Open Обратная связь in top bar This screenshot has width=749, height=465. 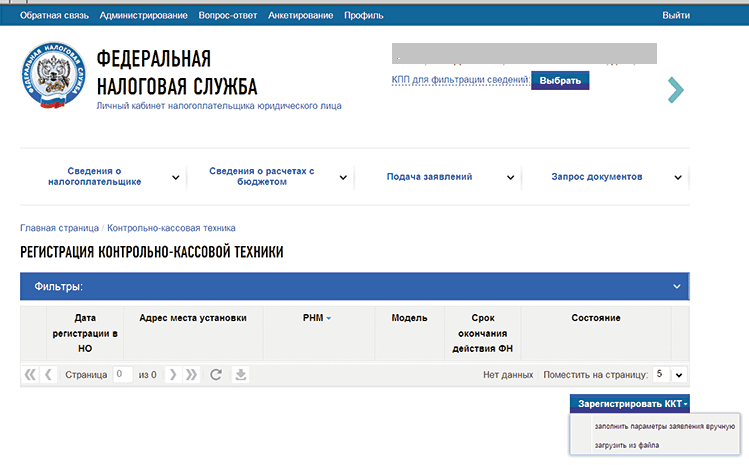[x=54, y=15]
